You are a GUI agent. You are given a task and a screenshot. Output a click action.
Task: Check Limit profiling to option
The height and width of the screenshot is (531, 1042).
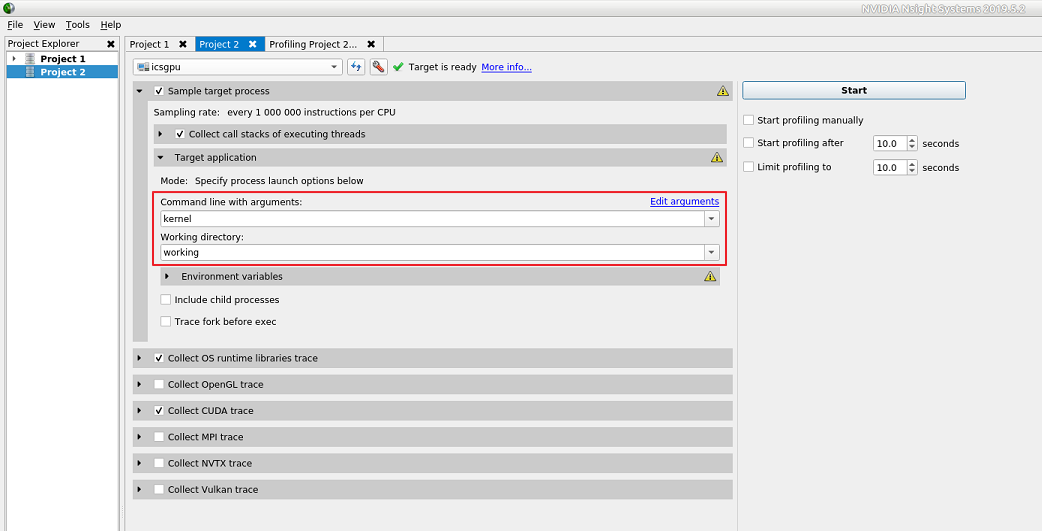pyautogui.click(x=749, y=167)
